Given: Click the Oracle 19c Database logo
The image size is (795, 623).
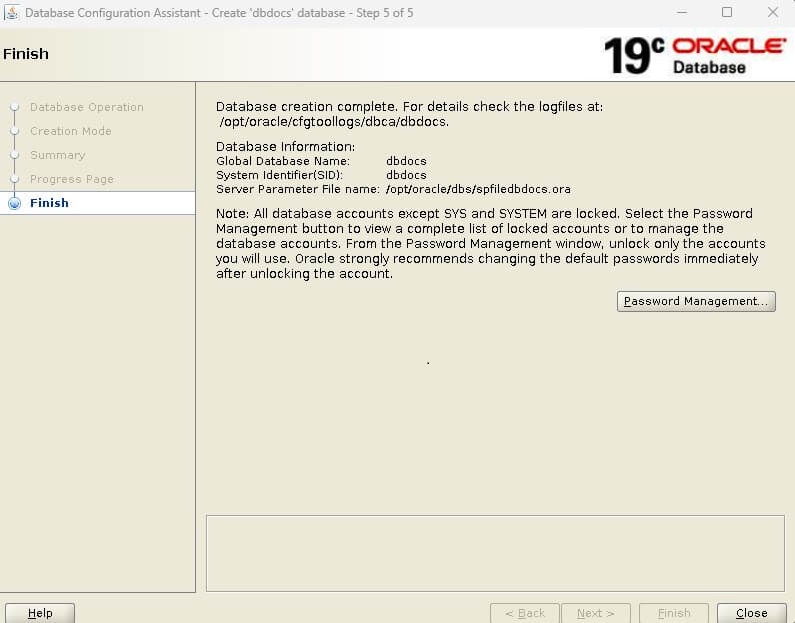Looking at the screenshot, I should click(695, 55).
